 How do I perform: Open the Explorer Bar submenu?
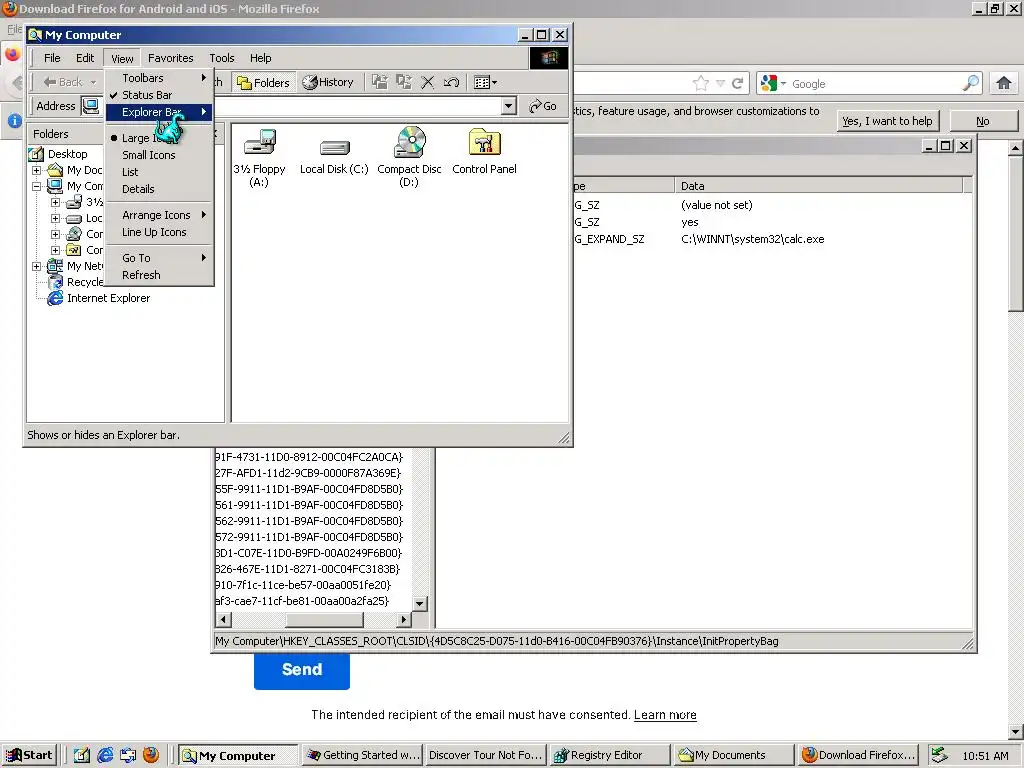pyautogui.click(x=159, y=112)
